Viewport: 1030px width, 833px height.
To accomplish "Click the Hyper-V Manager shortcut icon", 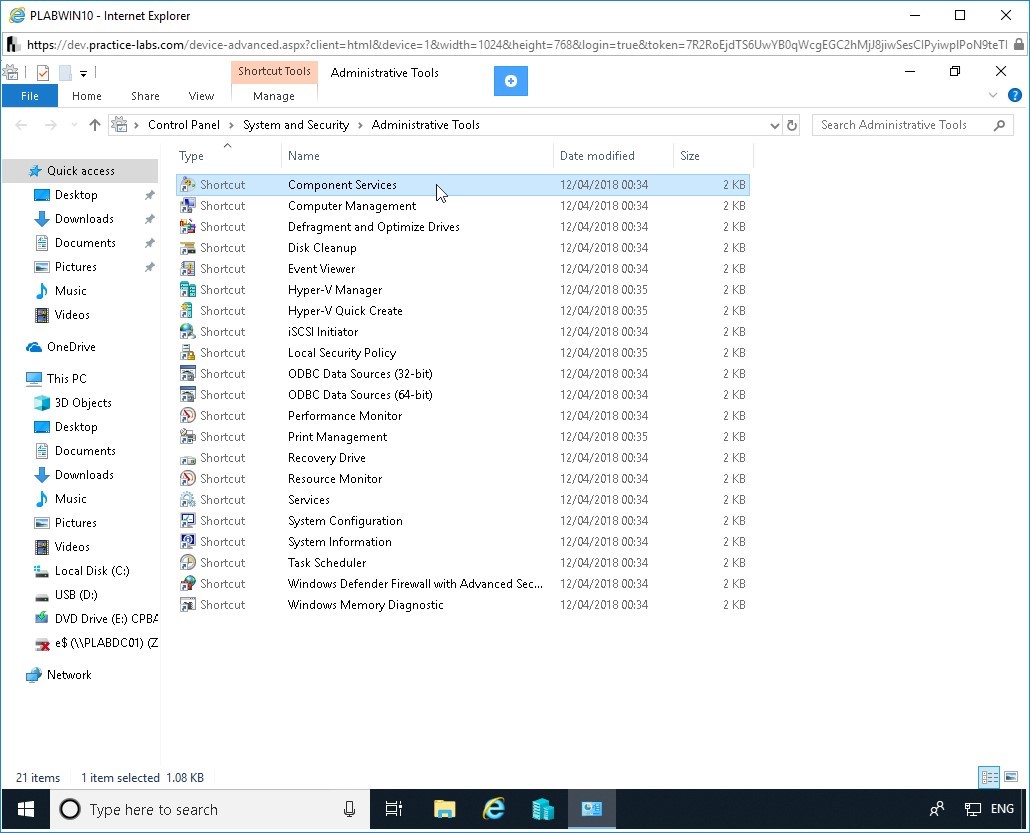I will pos(188,290).
